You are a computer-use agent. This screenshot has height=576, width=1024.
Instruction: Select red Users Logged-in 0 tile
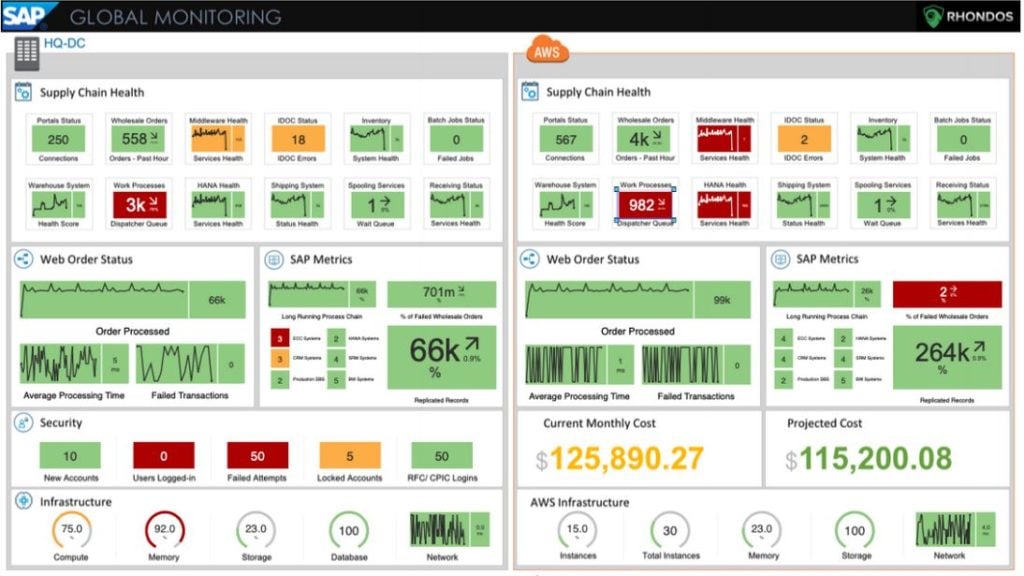(x=164, y=455)
